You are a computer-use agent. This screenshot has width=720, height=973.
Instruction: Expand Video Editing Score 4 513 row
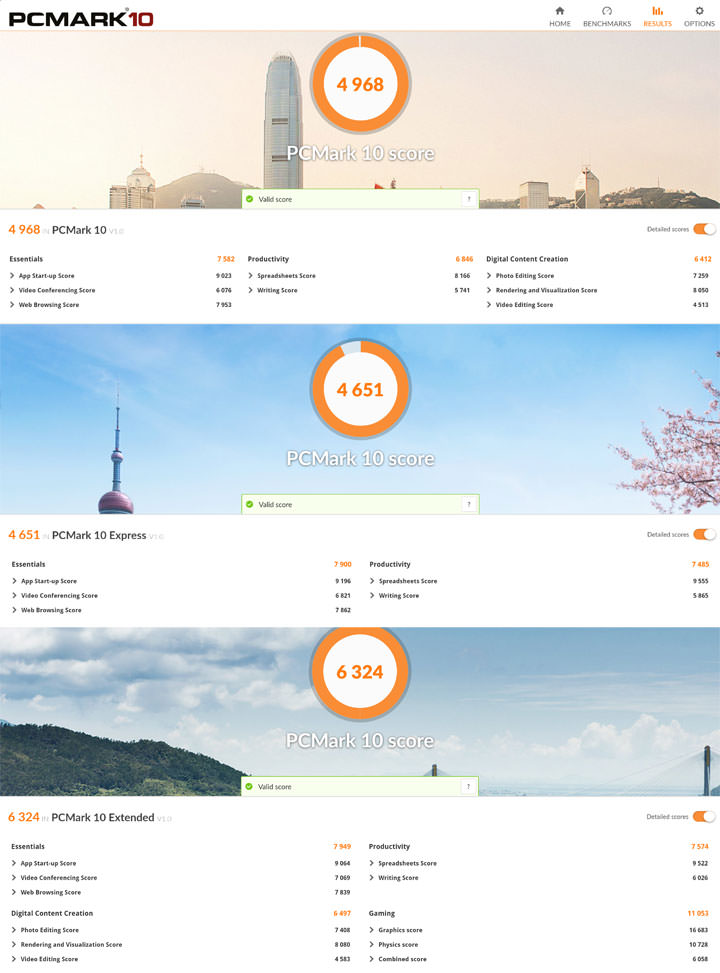(524, 305)
